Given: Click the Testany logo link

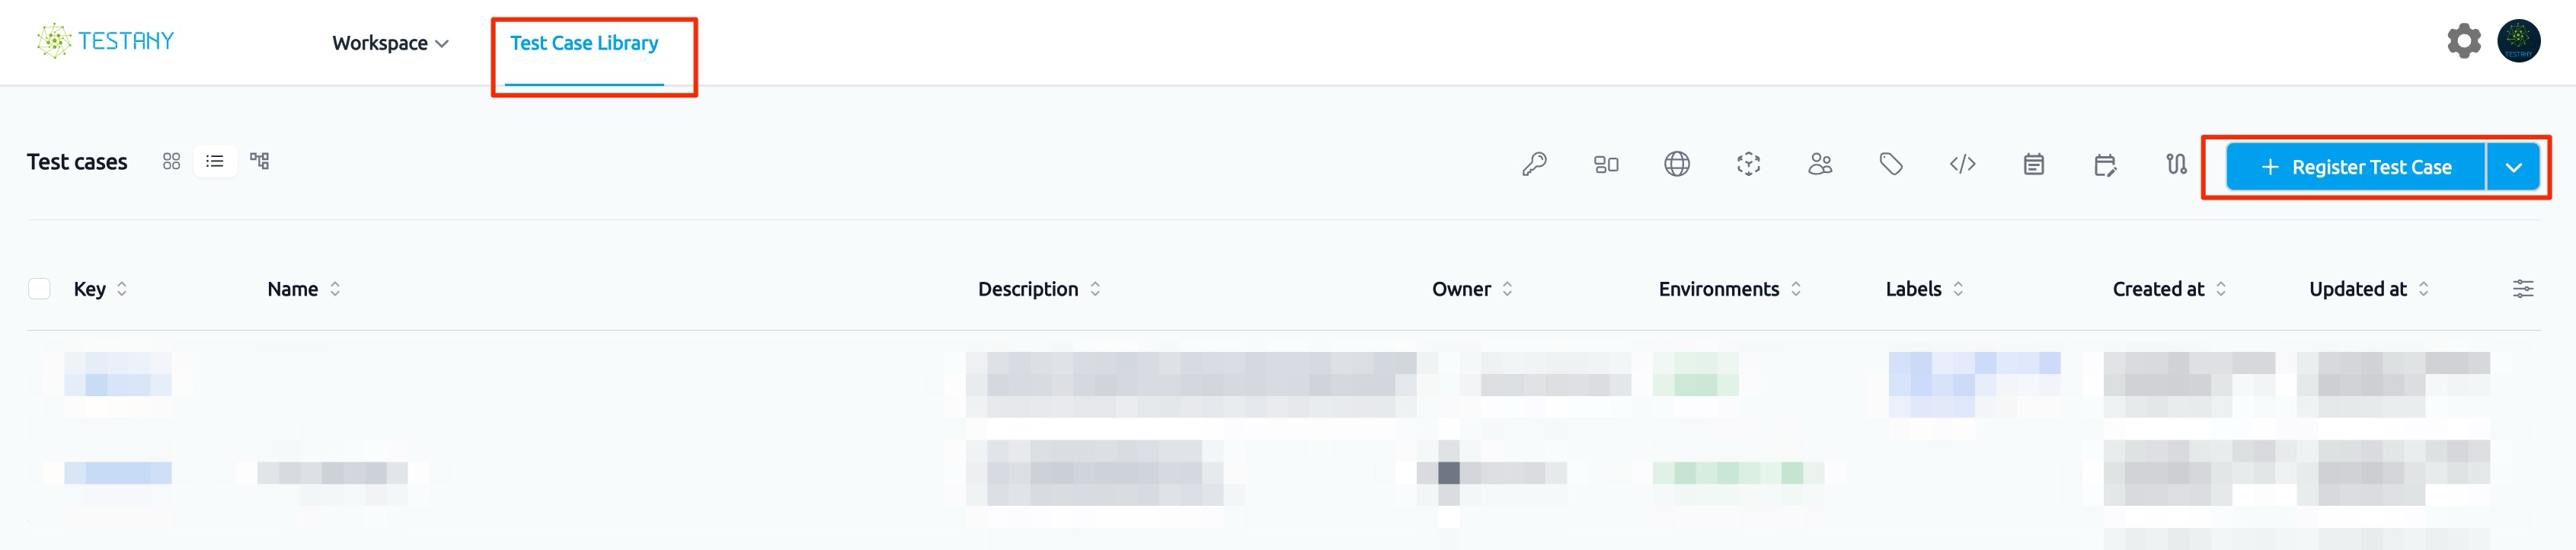Looking at the screenshot, I should 105,41.
